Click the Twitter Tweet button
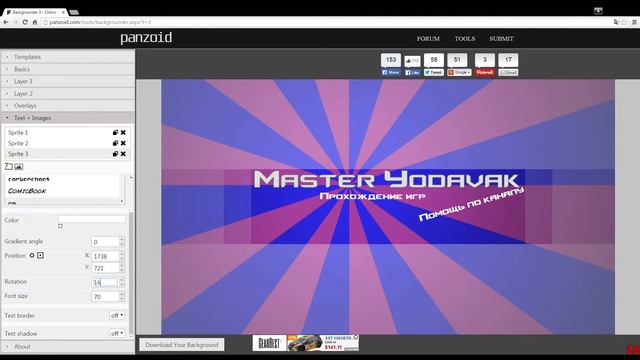 pyautogui.click(x=433, y=72)
